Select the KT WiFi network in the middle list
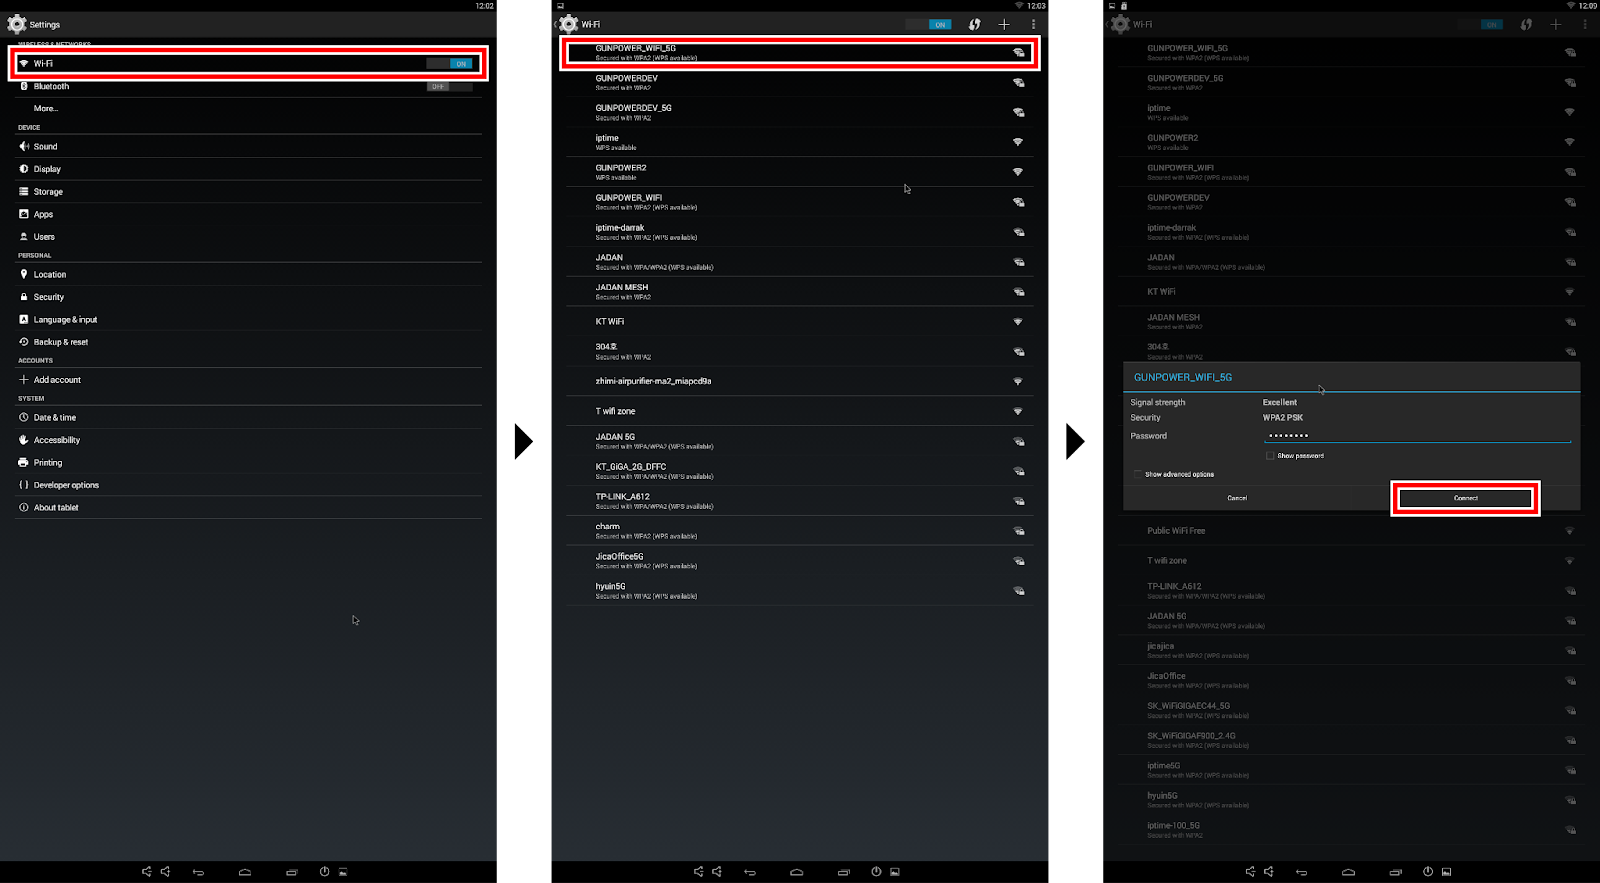The image size is (1600, 883). [x=800, y=322]
